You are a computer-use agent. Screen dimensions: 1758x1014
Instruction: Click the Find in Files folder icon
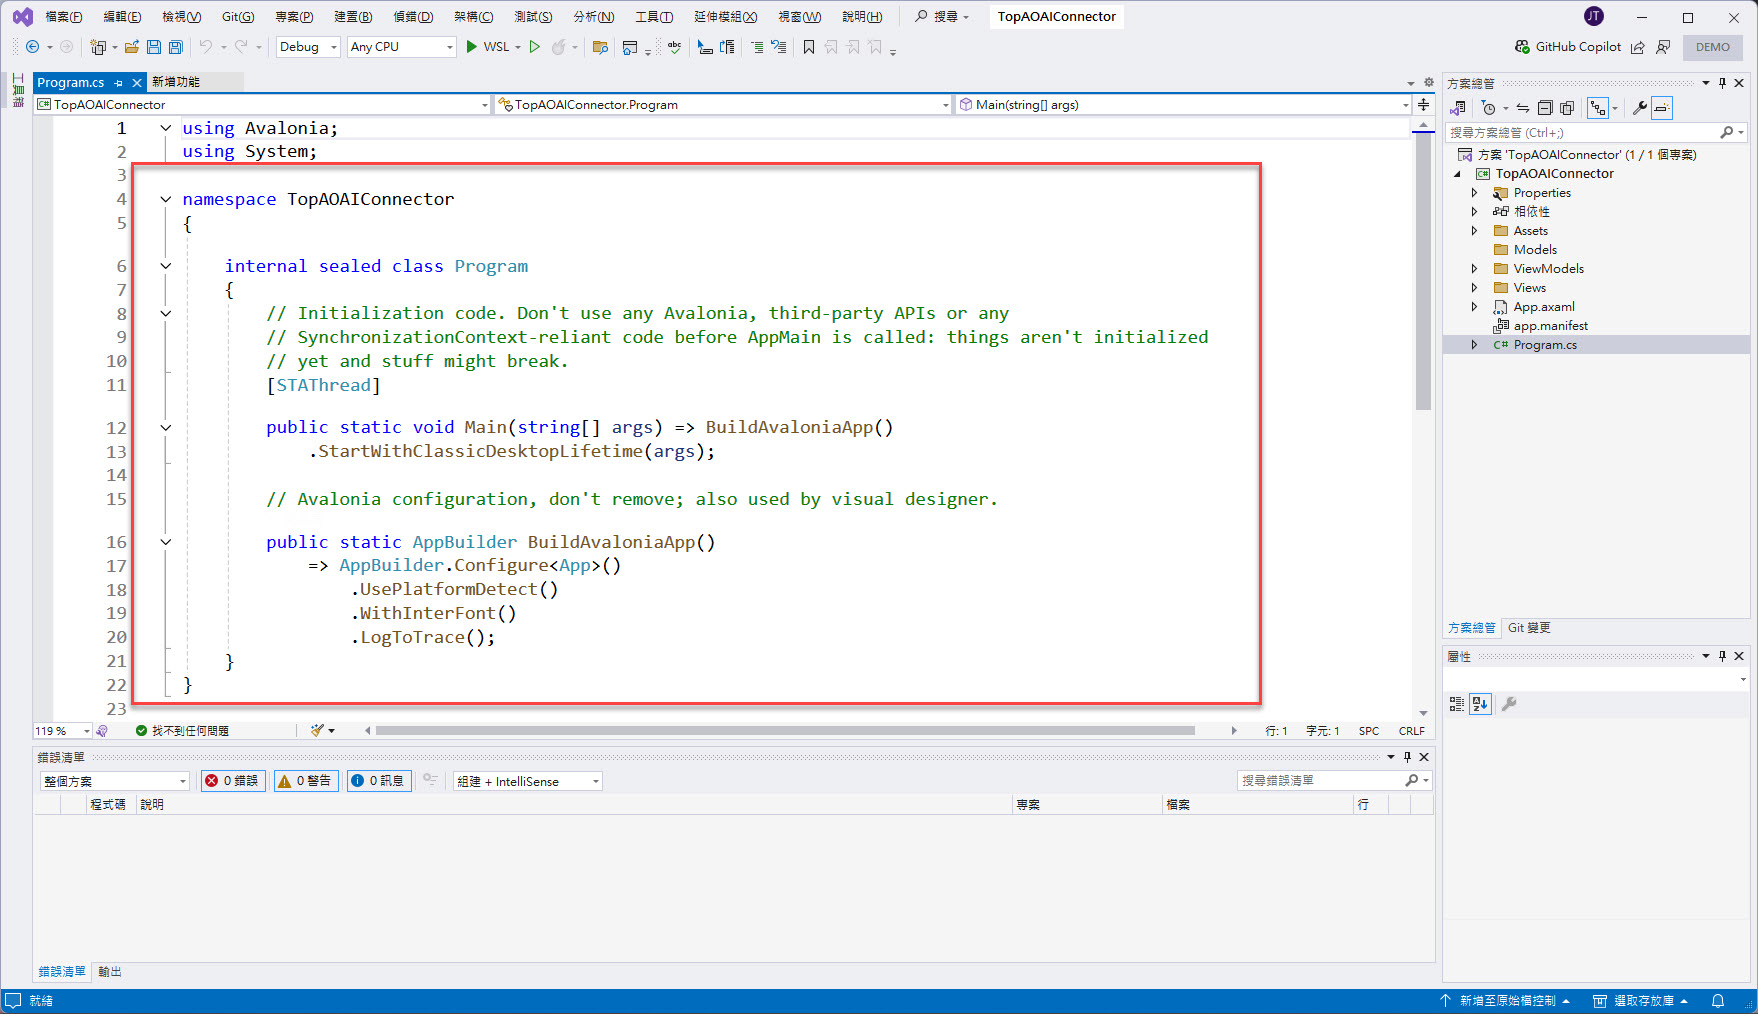600,47
